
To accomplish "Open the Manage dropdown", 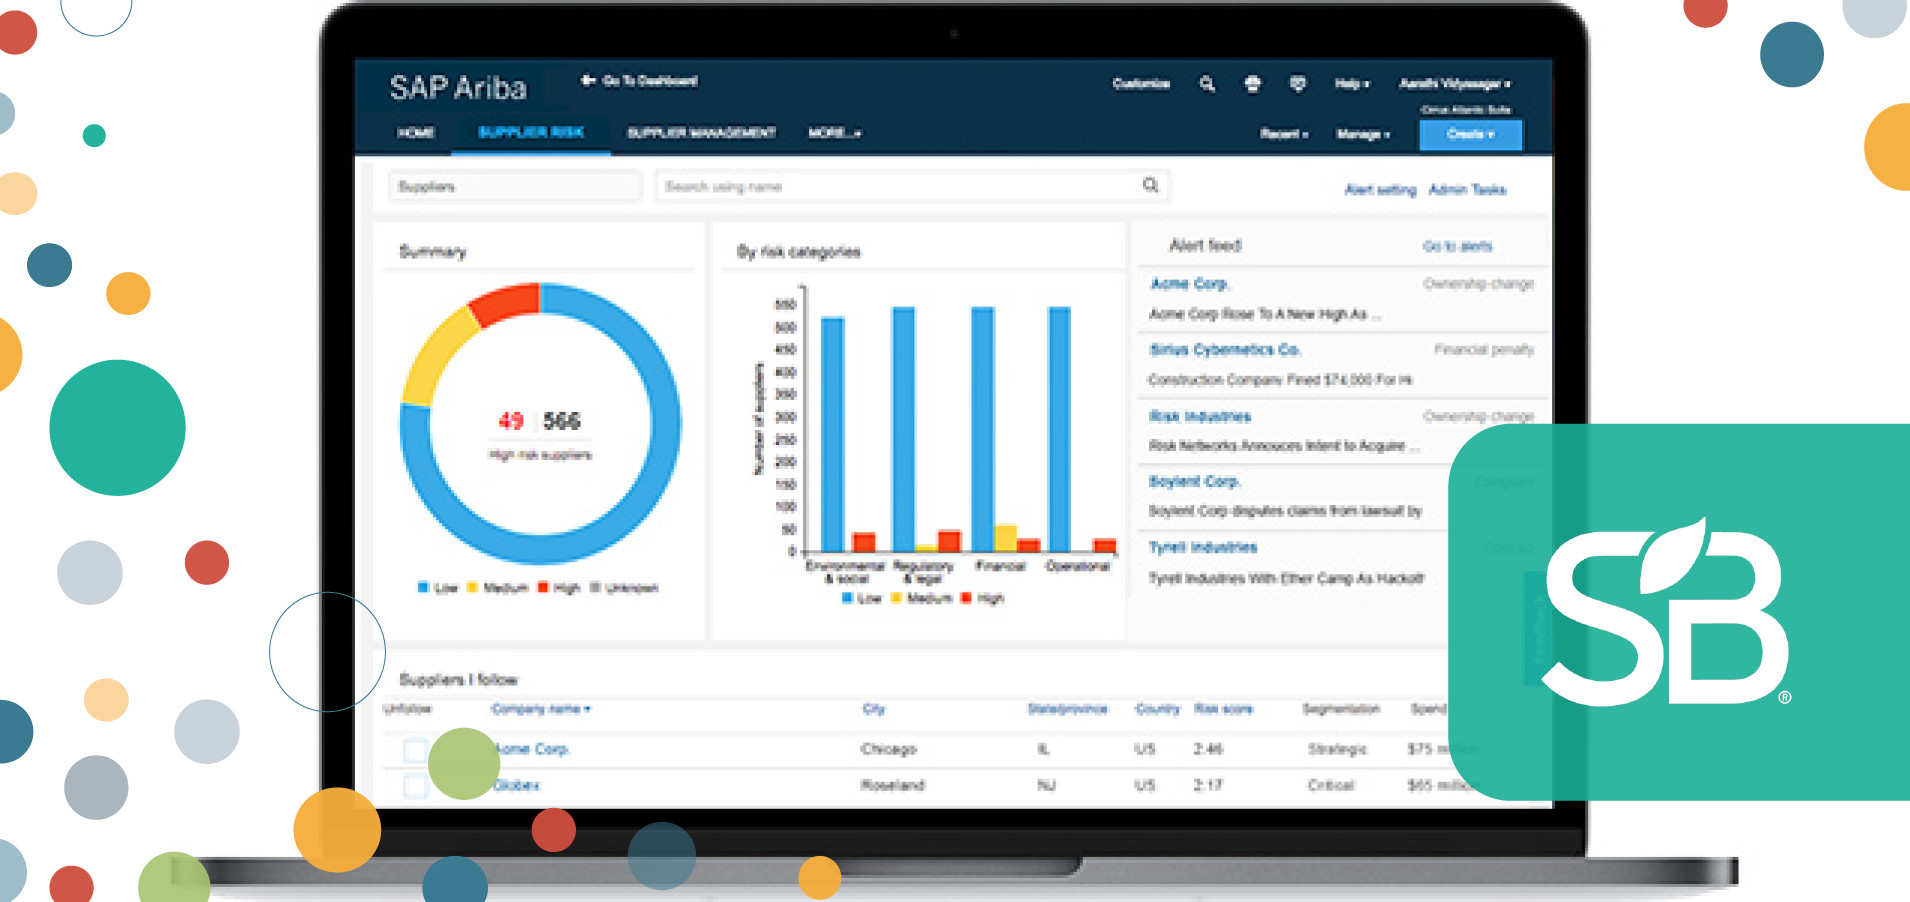I will [1362, 134].
